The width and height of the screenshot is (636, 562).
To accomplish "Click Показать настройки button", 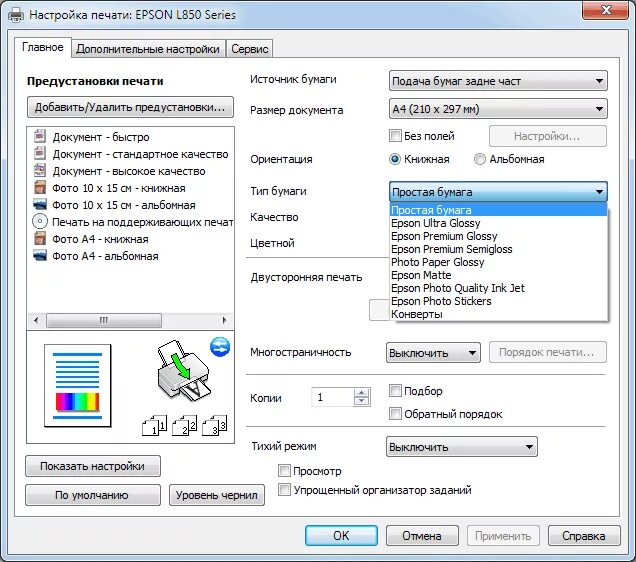I will point(93,466).
